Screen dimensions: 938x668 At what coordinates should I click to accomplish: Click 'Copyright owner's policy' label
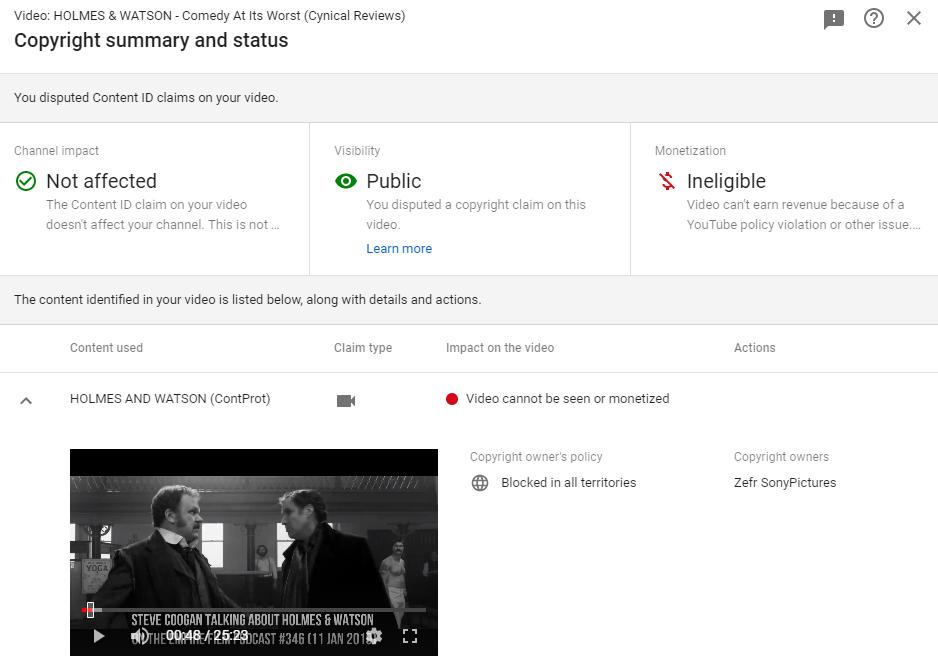[536, 457]
